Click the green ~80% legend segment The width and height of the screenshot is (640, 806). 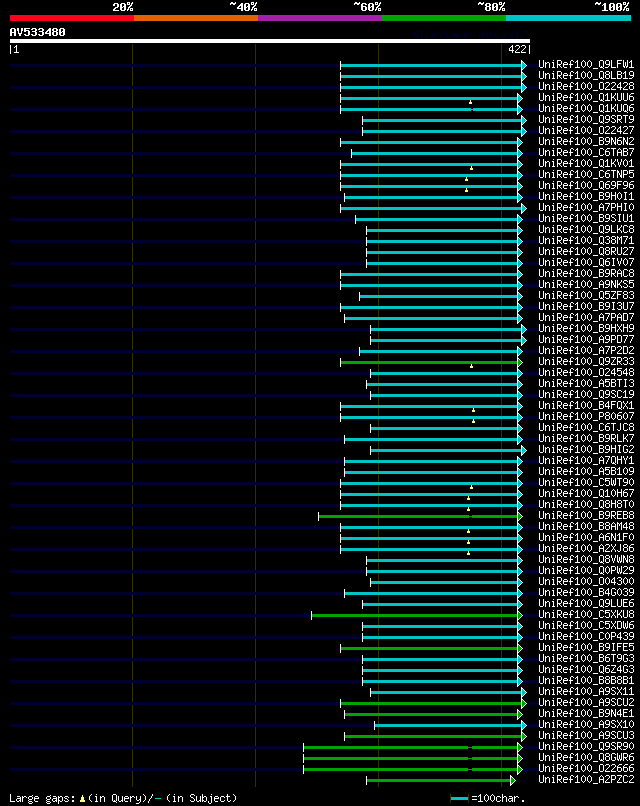(x=444, y=18)
